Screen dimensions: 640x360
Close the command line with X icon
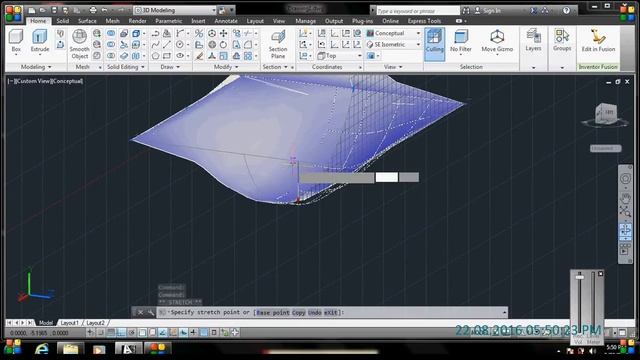pyautogui.click(x=140, y=313)
